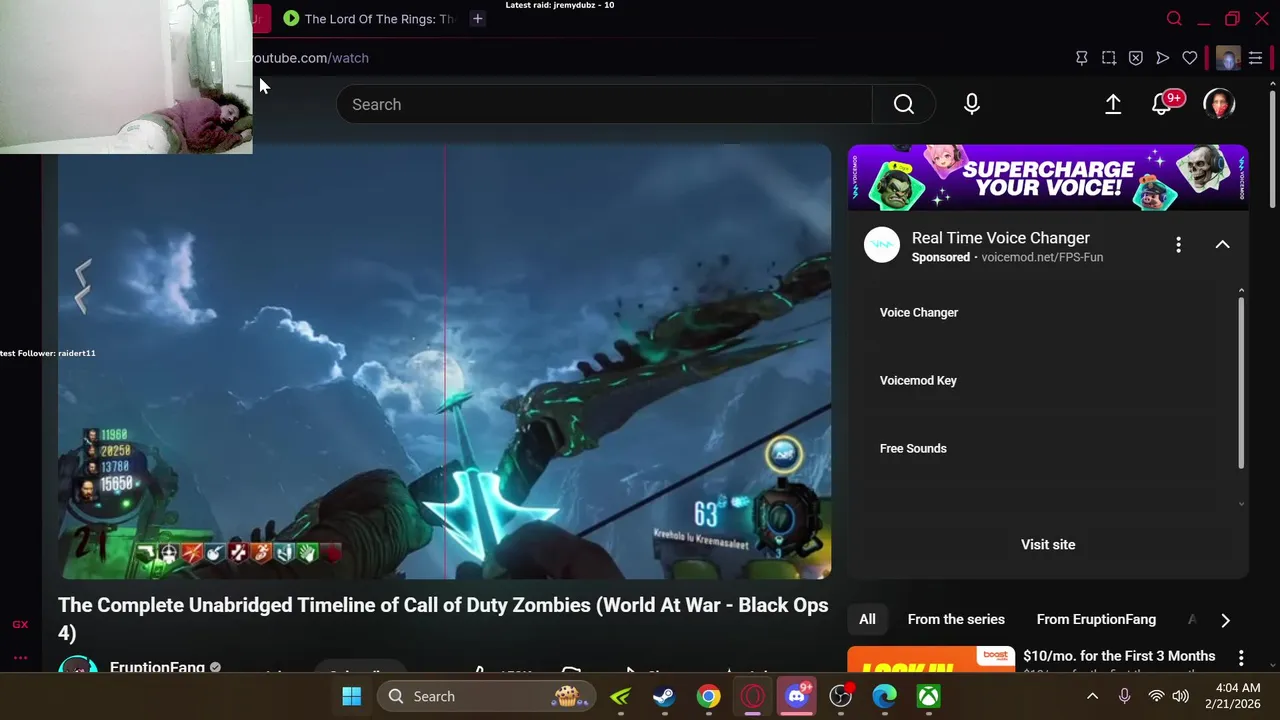Show hidden system tray icons
The width and height of the screenshot is (1280, 720).
[x=1092, y=696]
